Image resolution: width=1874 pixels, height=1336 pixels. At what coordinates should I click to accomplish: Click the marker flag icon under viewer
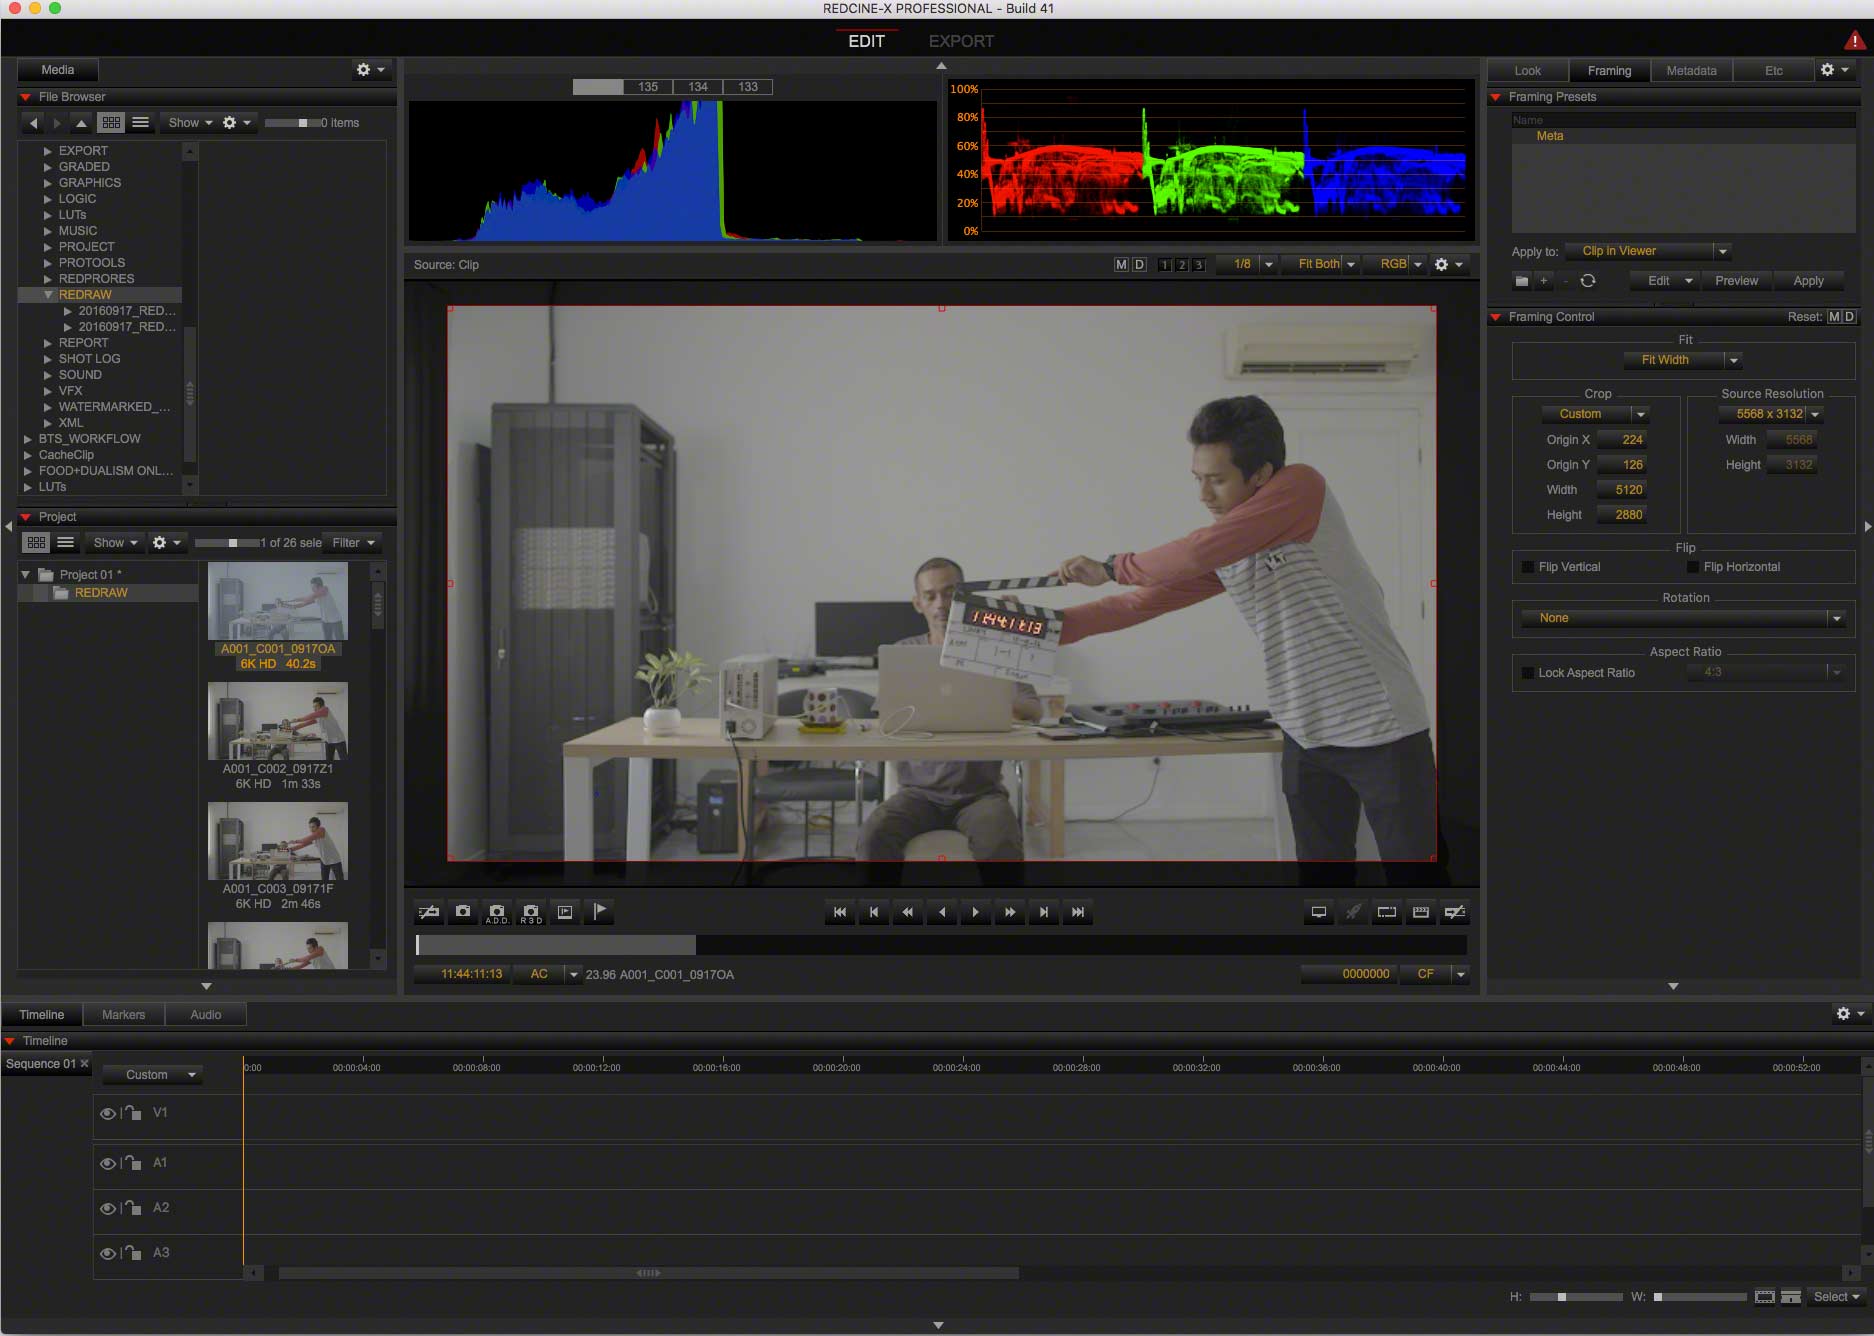[x=599, y=912]
